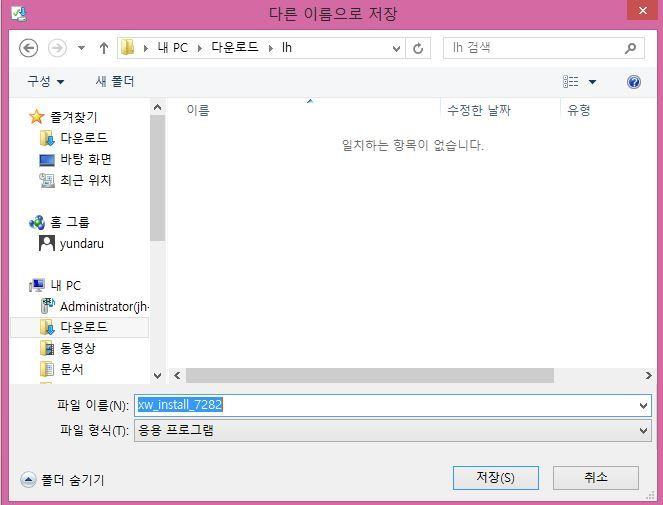Viewport: 663px width, 505px height.
Task: Open the 파일 형식 combo box
Action: 393,431
